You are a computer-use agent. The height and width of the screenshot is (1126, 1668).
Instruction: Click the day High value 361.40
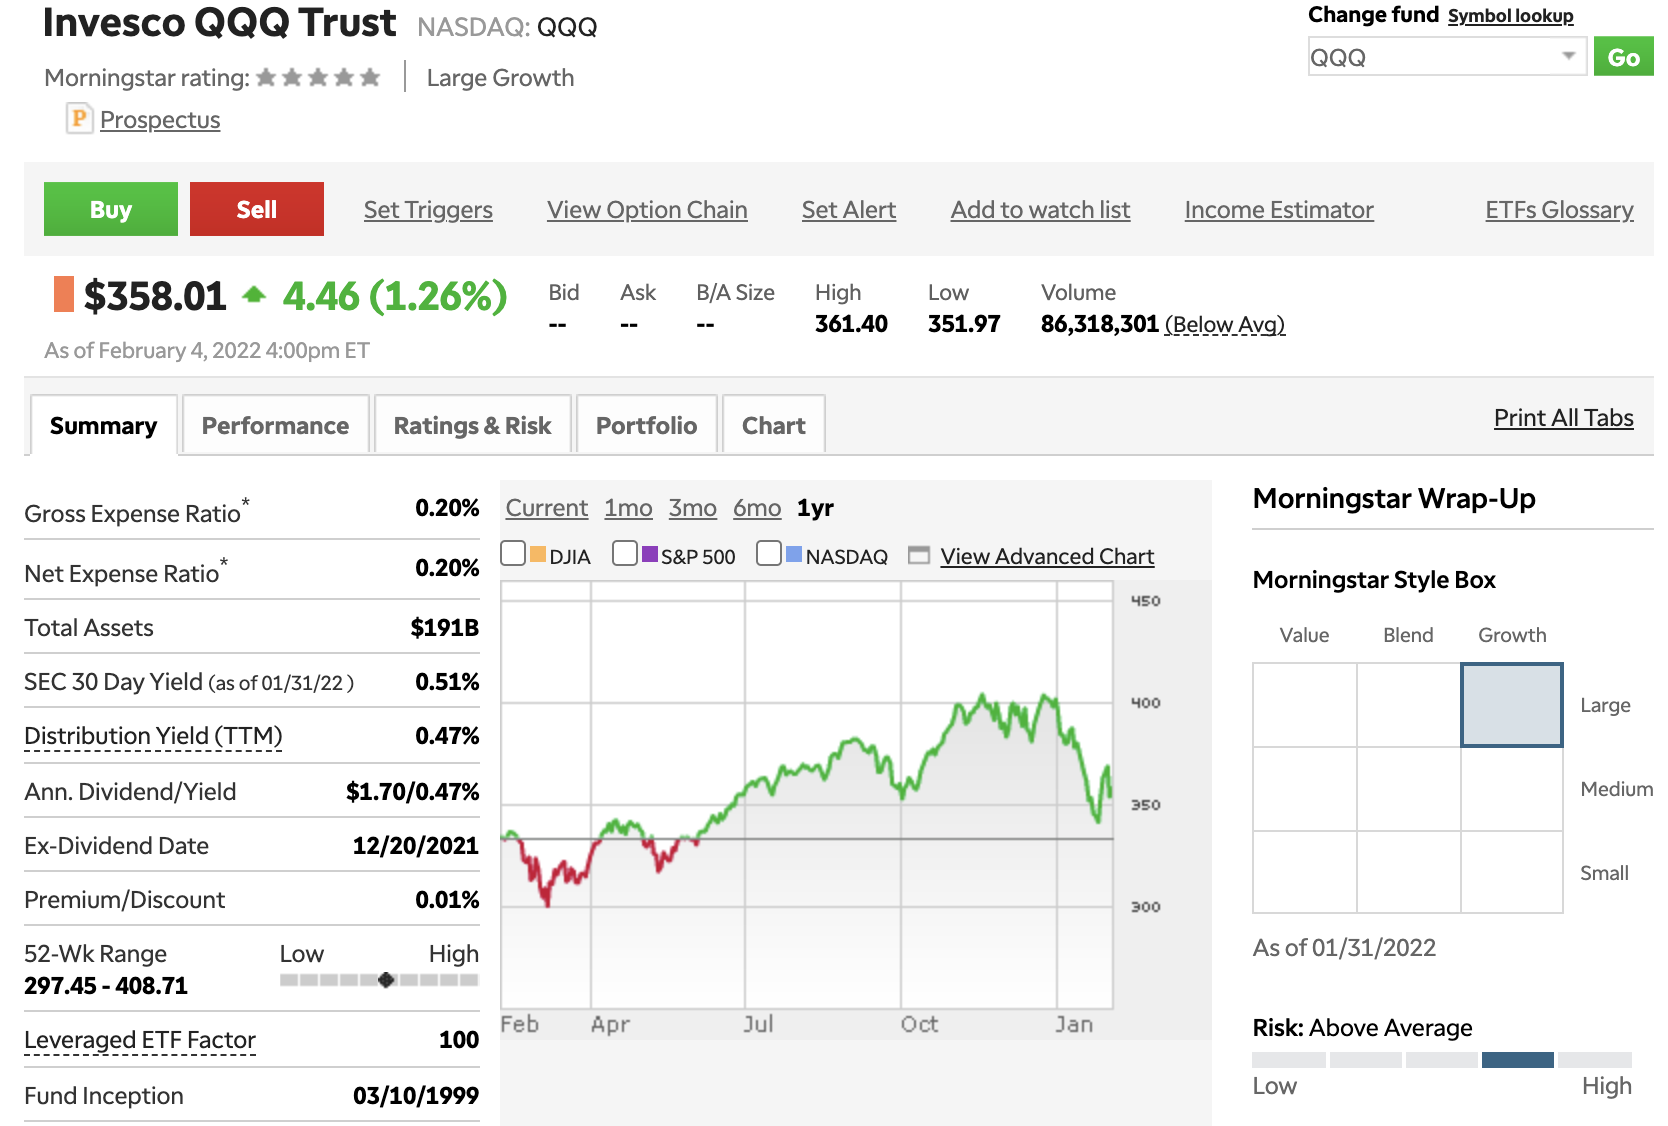(x=851, y=324)
